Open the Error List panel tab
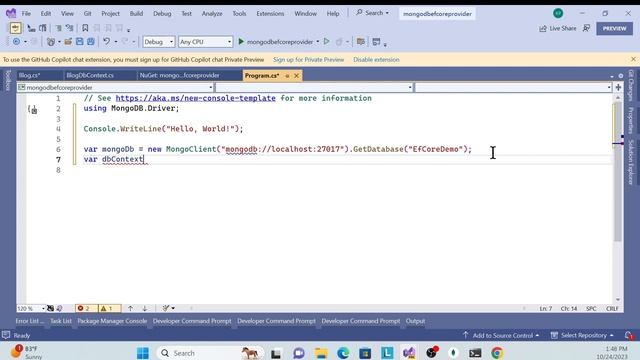The image size is (640, 360). tap(29, 321)
